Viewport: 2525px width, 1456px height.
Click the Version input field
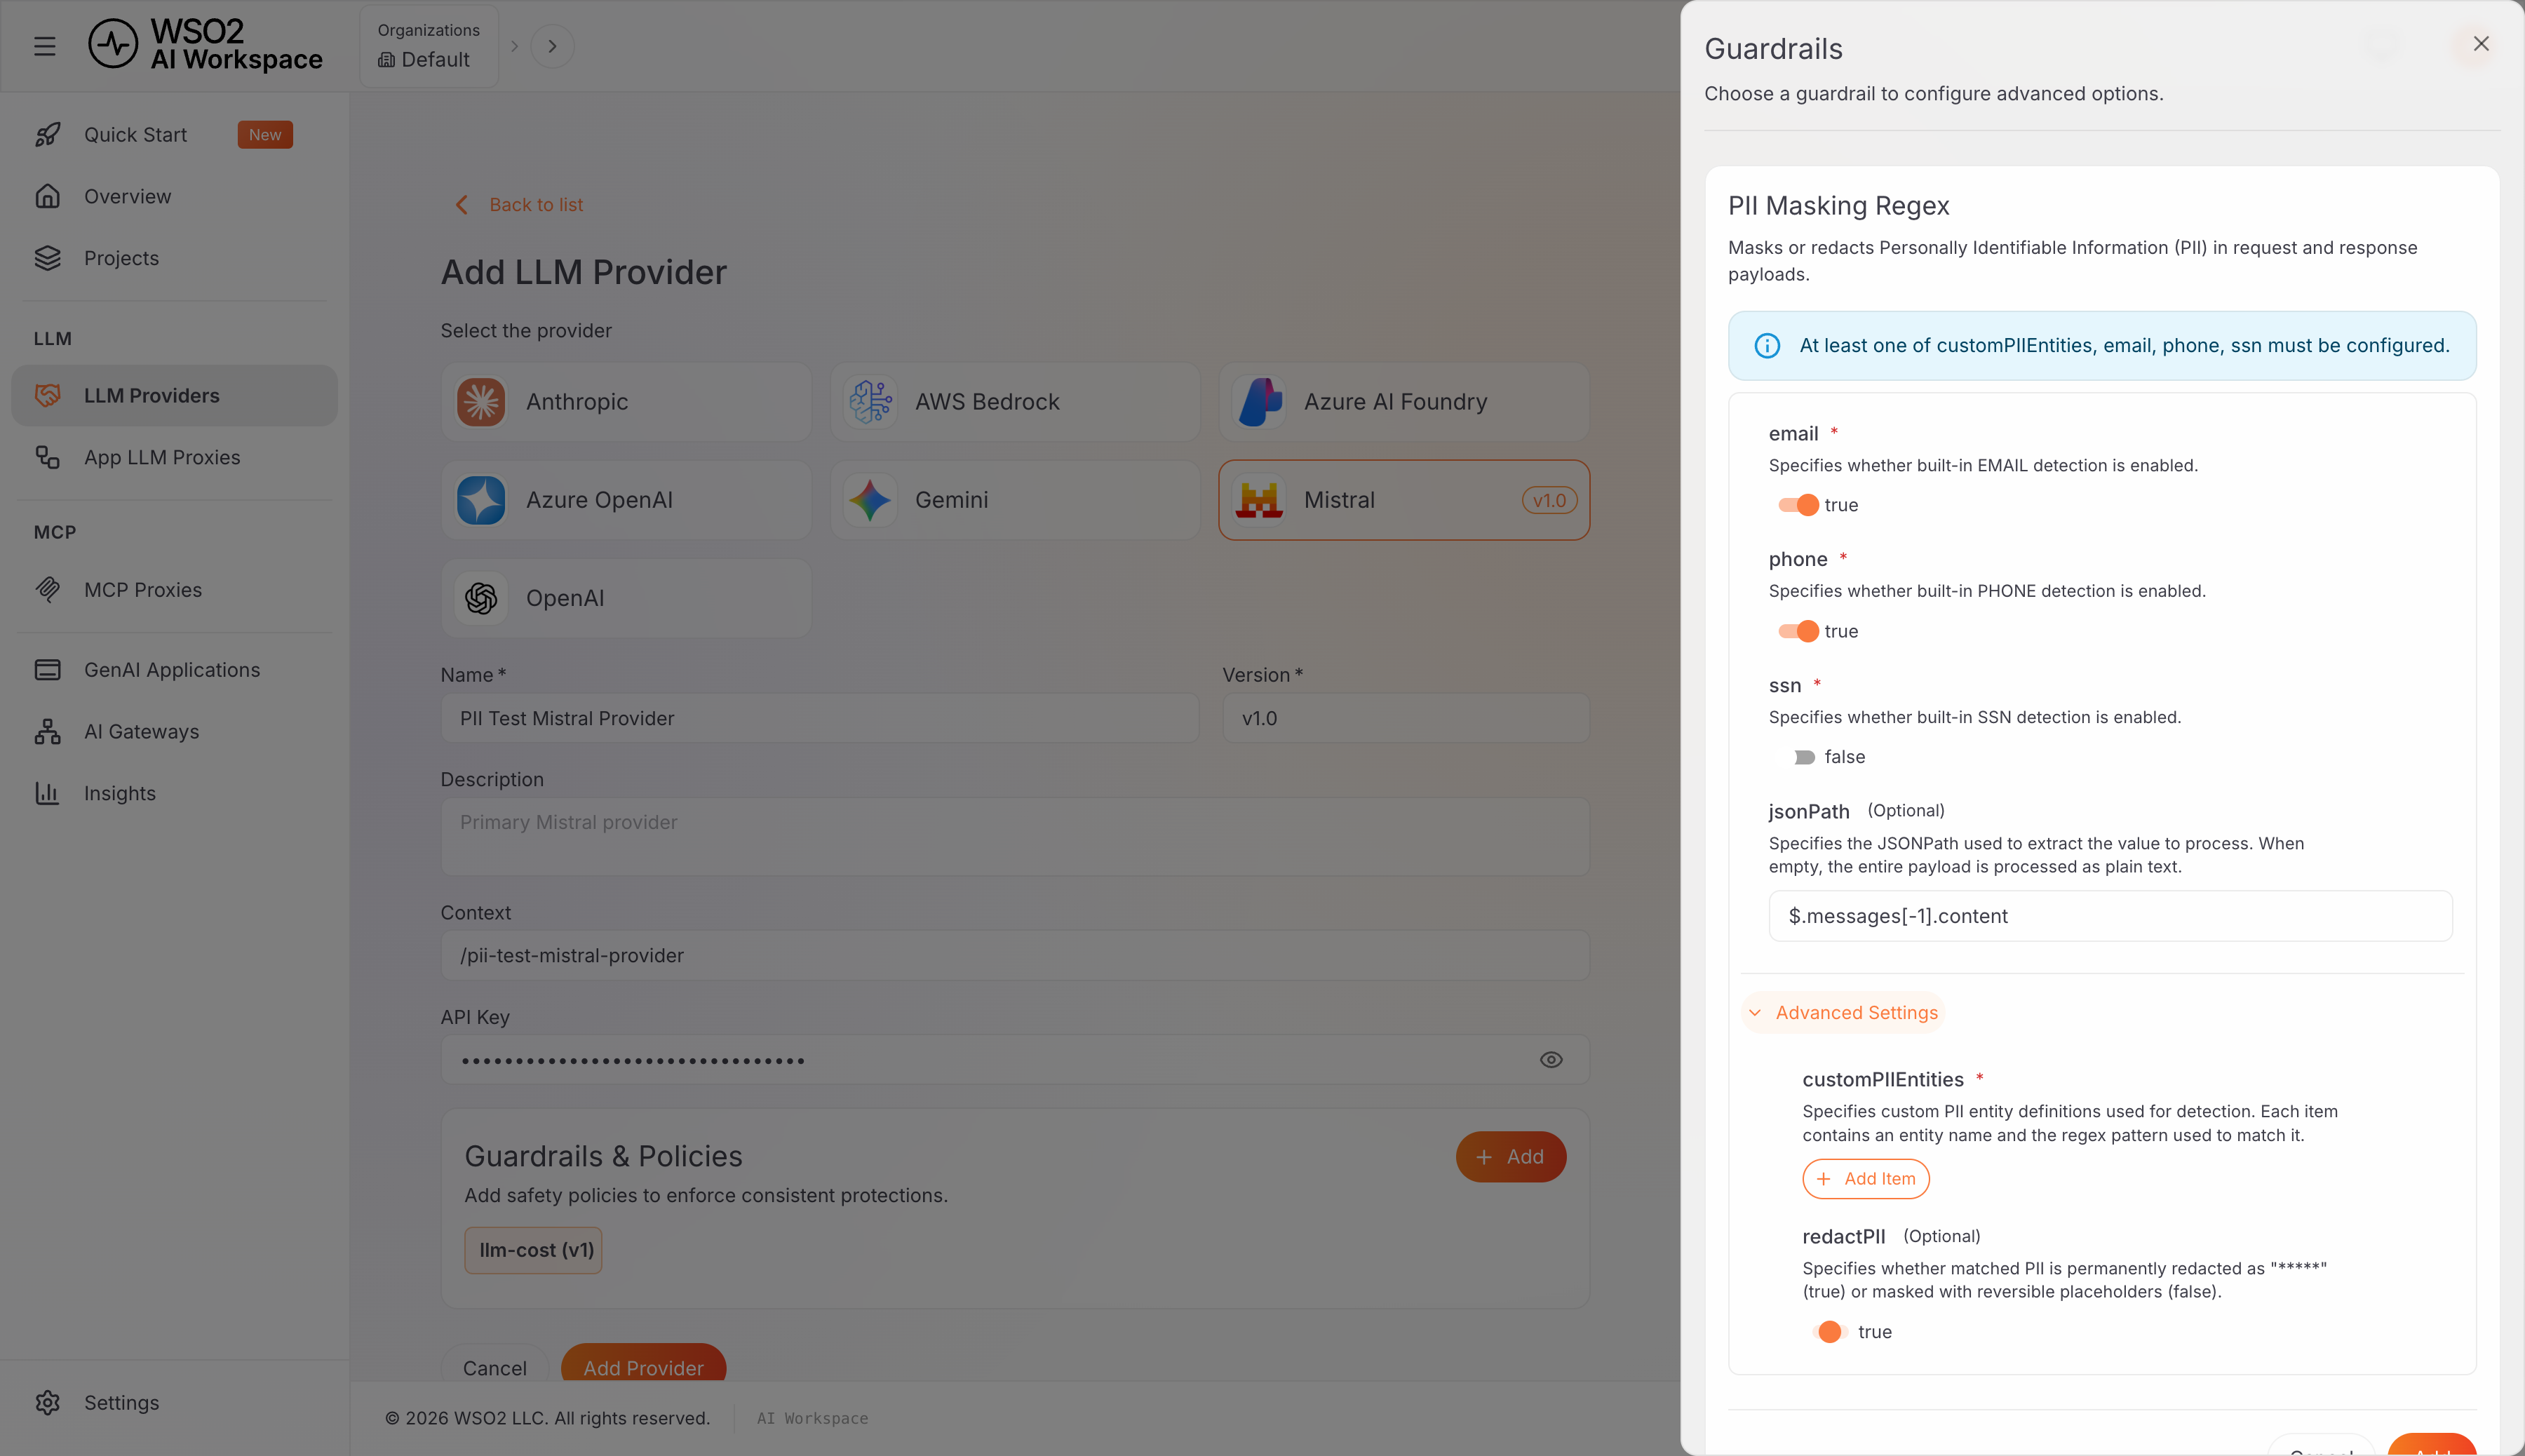pos(1405,718)
